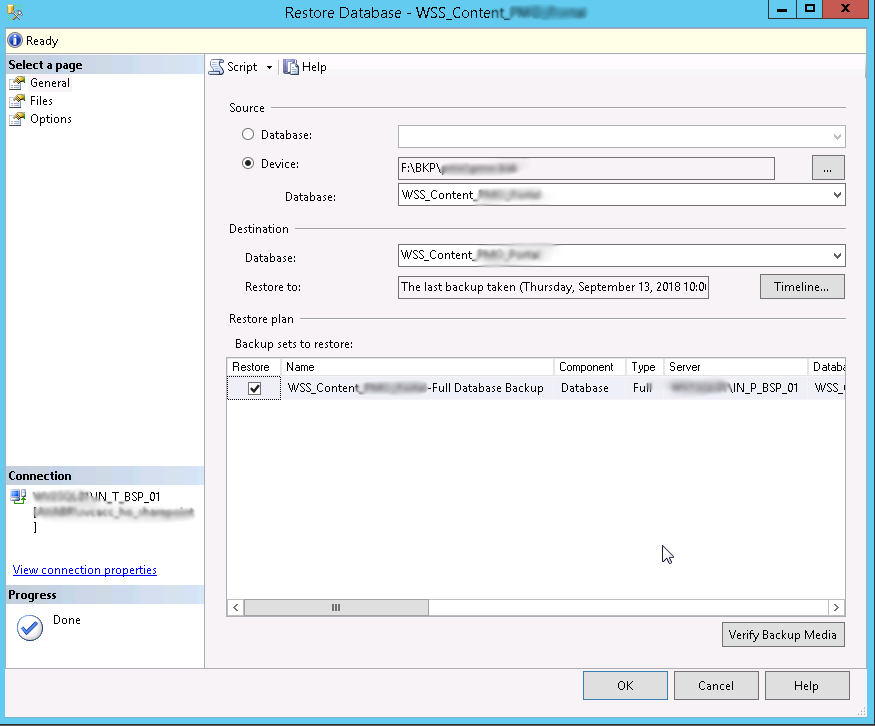Click the Script toolbar icon

point(217,67)
